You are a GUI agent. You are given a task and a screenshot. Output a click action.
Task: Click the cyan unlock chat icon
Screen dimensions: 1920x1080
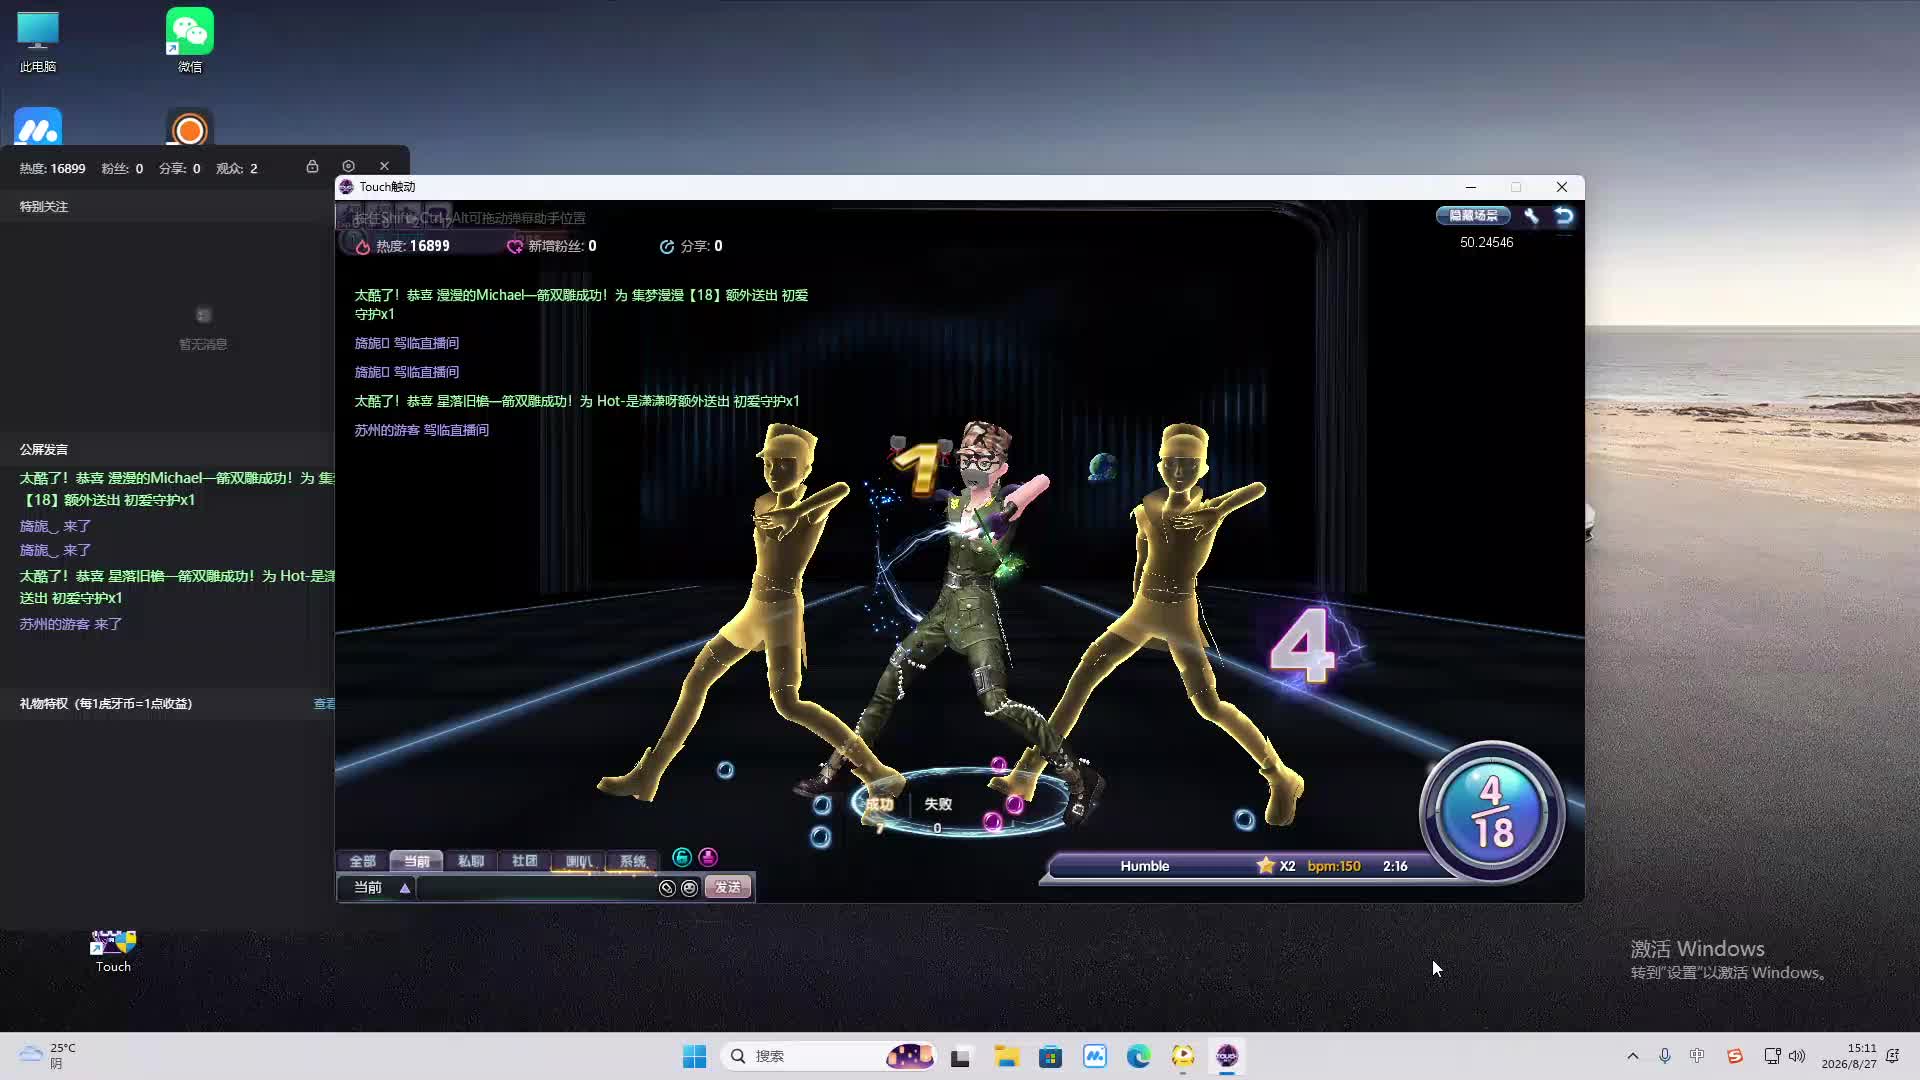[682, 857]
